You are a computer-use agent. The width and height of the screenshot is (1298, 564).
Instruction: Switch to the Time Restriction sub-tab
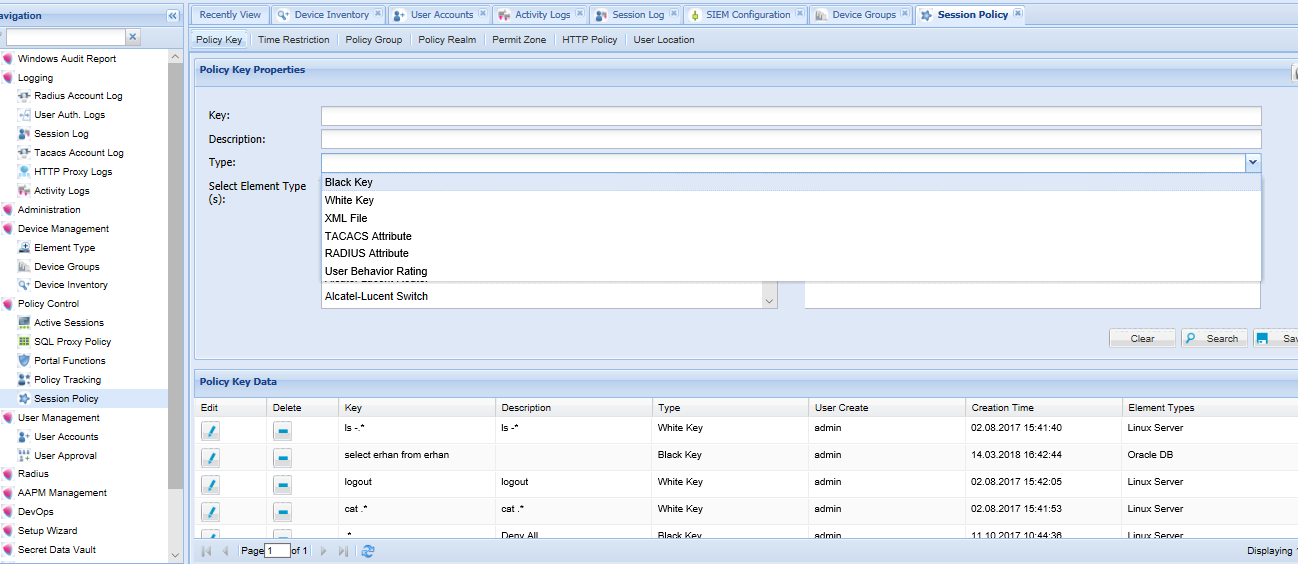click(293, 40)
